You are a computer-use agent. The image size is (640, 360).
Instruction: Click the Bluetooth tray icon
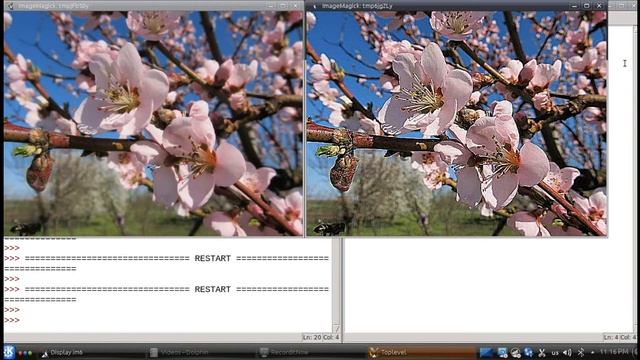581,352
